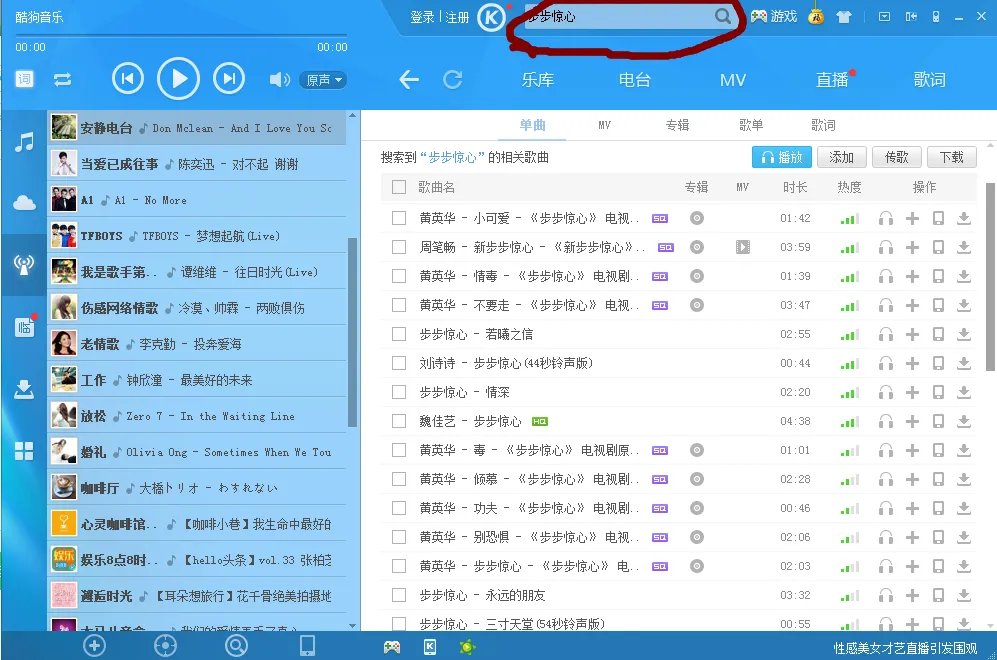Send 魏佳艺 - 步步惊心 to phone icon
Screen dimensions: 997x660
point(938,421)
